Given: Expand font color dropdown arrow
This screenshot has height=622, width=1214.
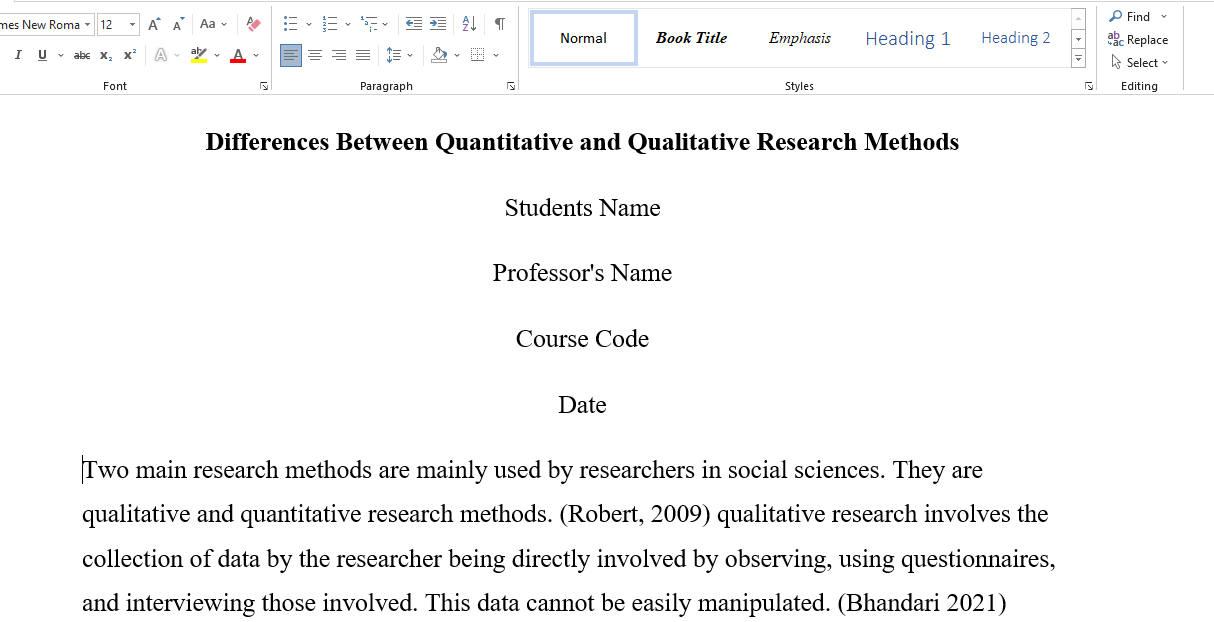Looking at the screenshot, I should point(256,55).
